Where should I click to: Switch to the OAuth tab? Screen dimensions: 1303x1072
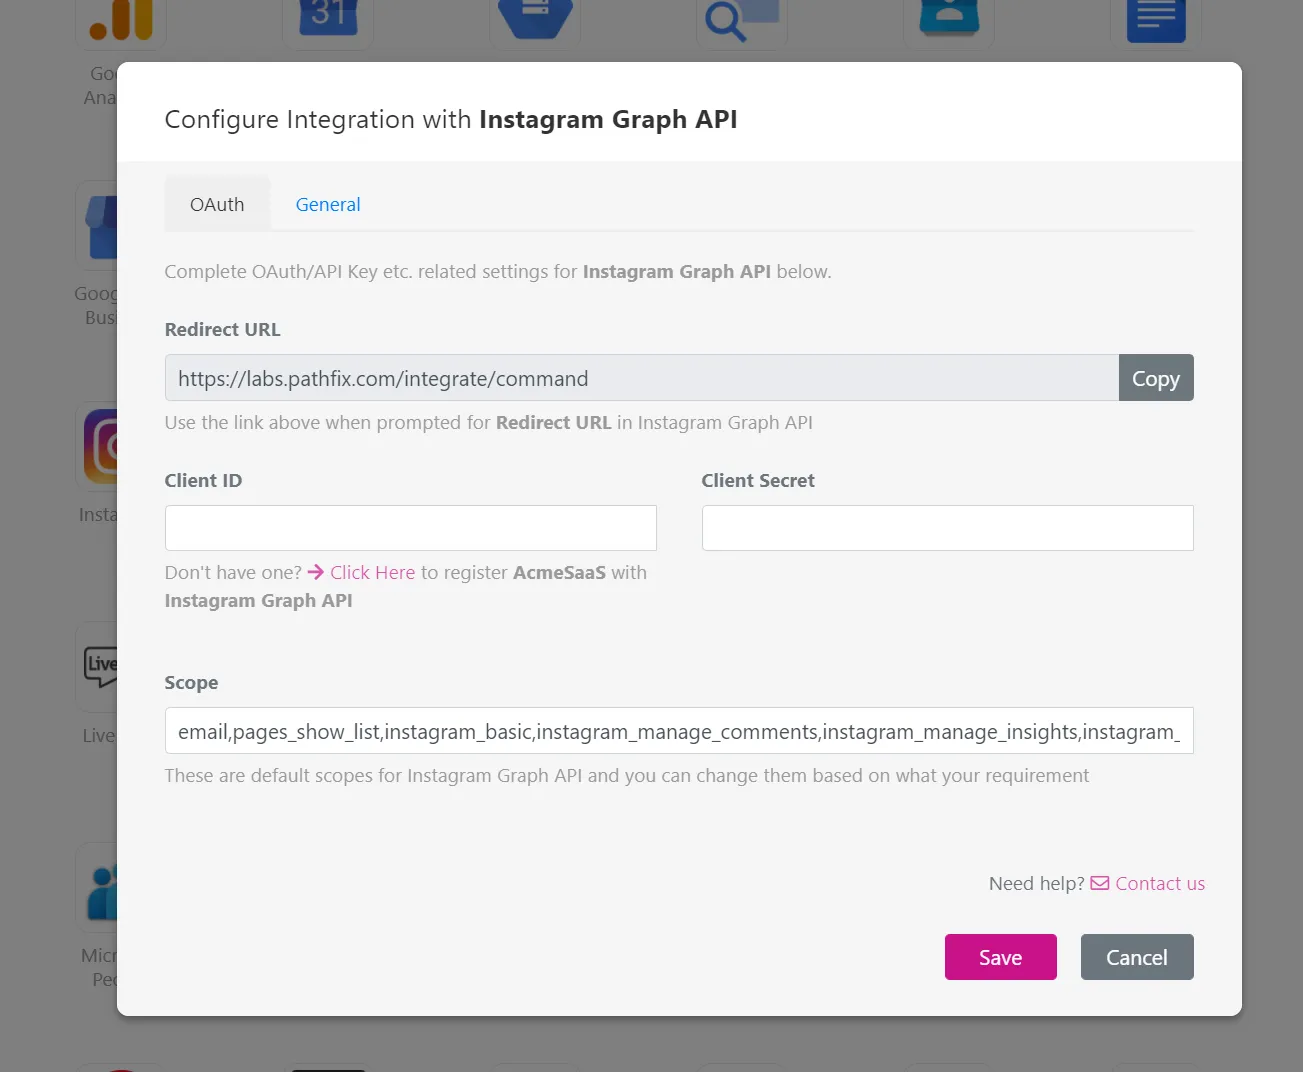tap(217, 204)
